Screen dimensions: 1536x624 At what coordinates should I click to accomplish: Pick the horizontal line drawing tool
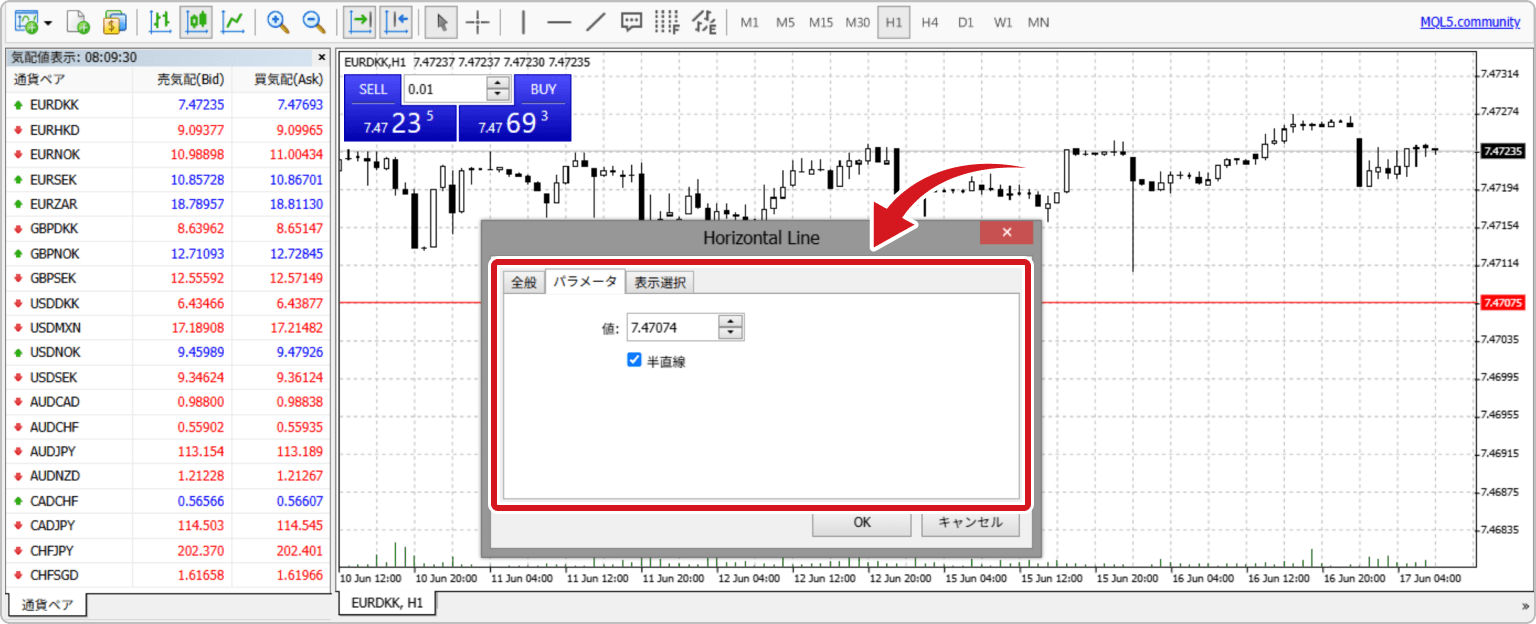point(559,21)
